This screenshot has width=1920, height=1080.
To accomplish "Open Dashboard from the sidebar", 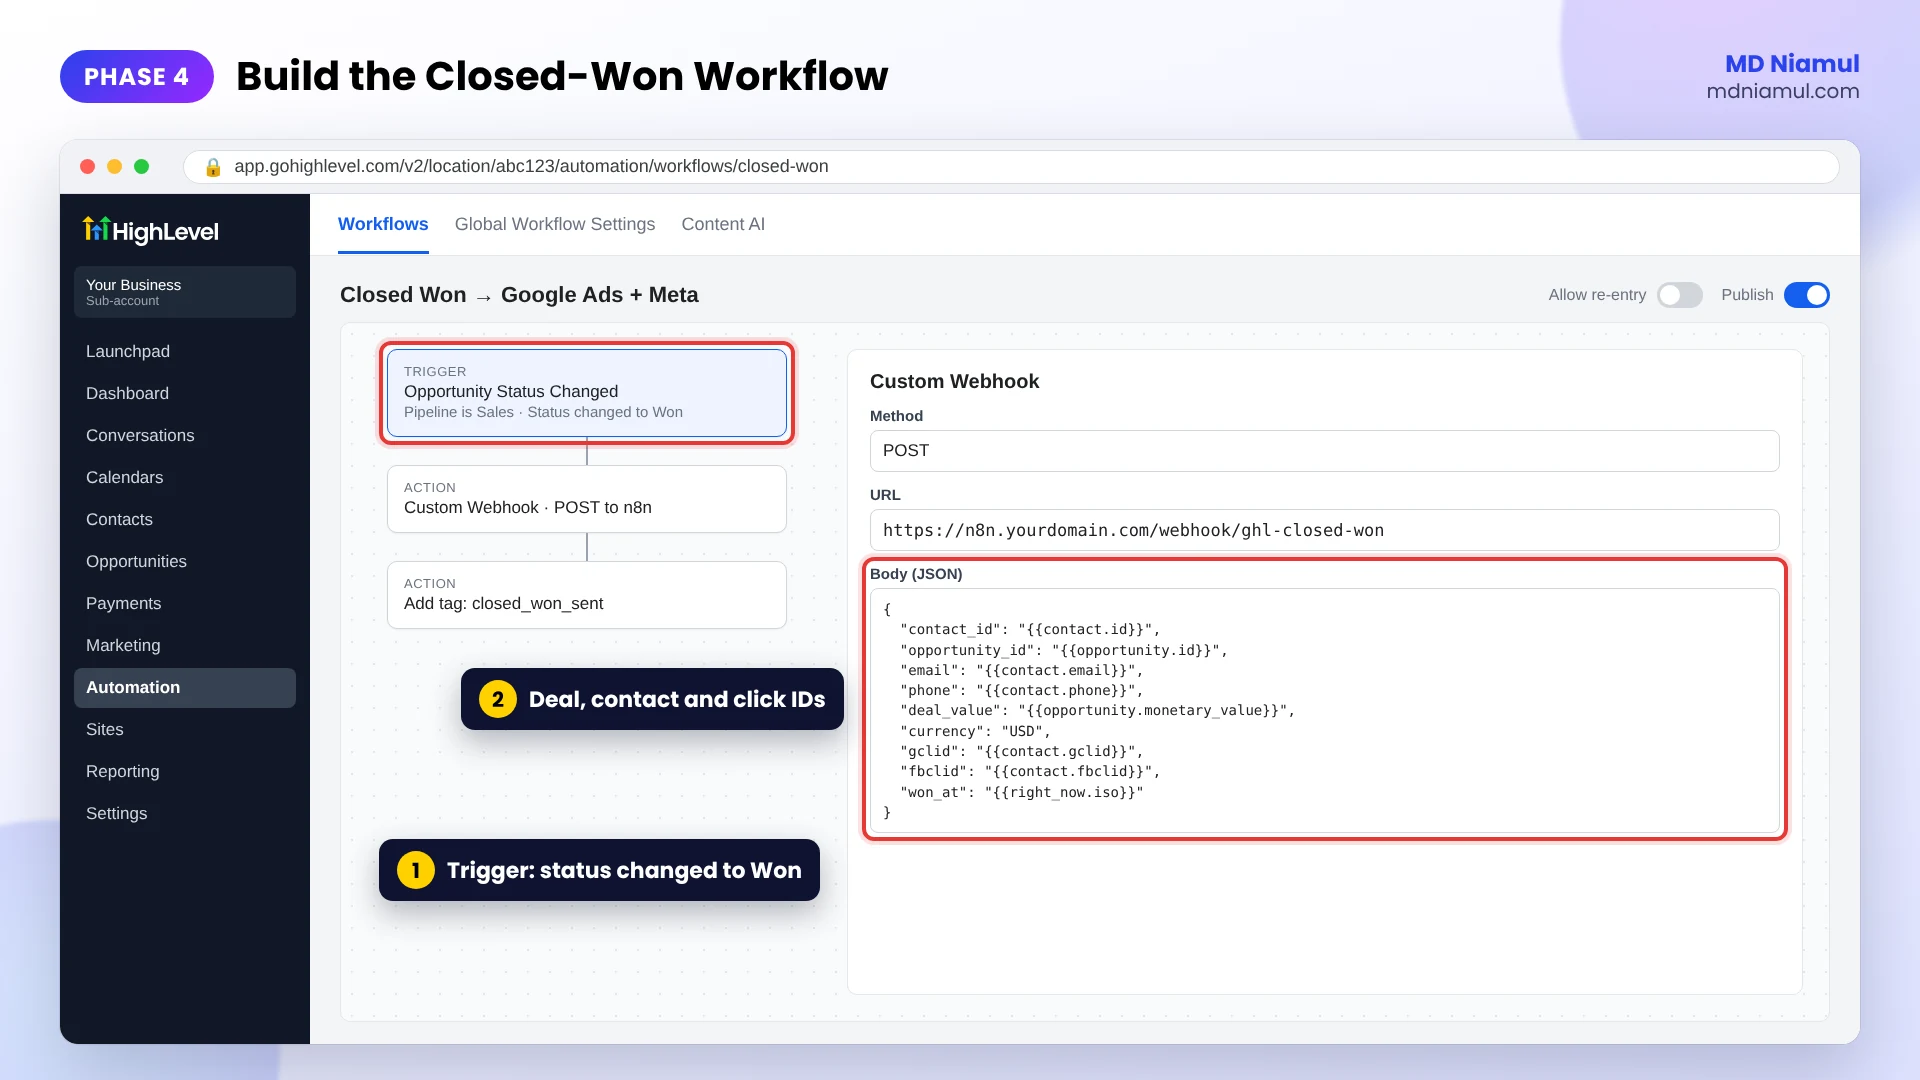I will 185,393.
